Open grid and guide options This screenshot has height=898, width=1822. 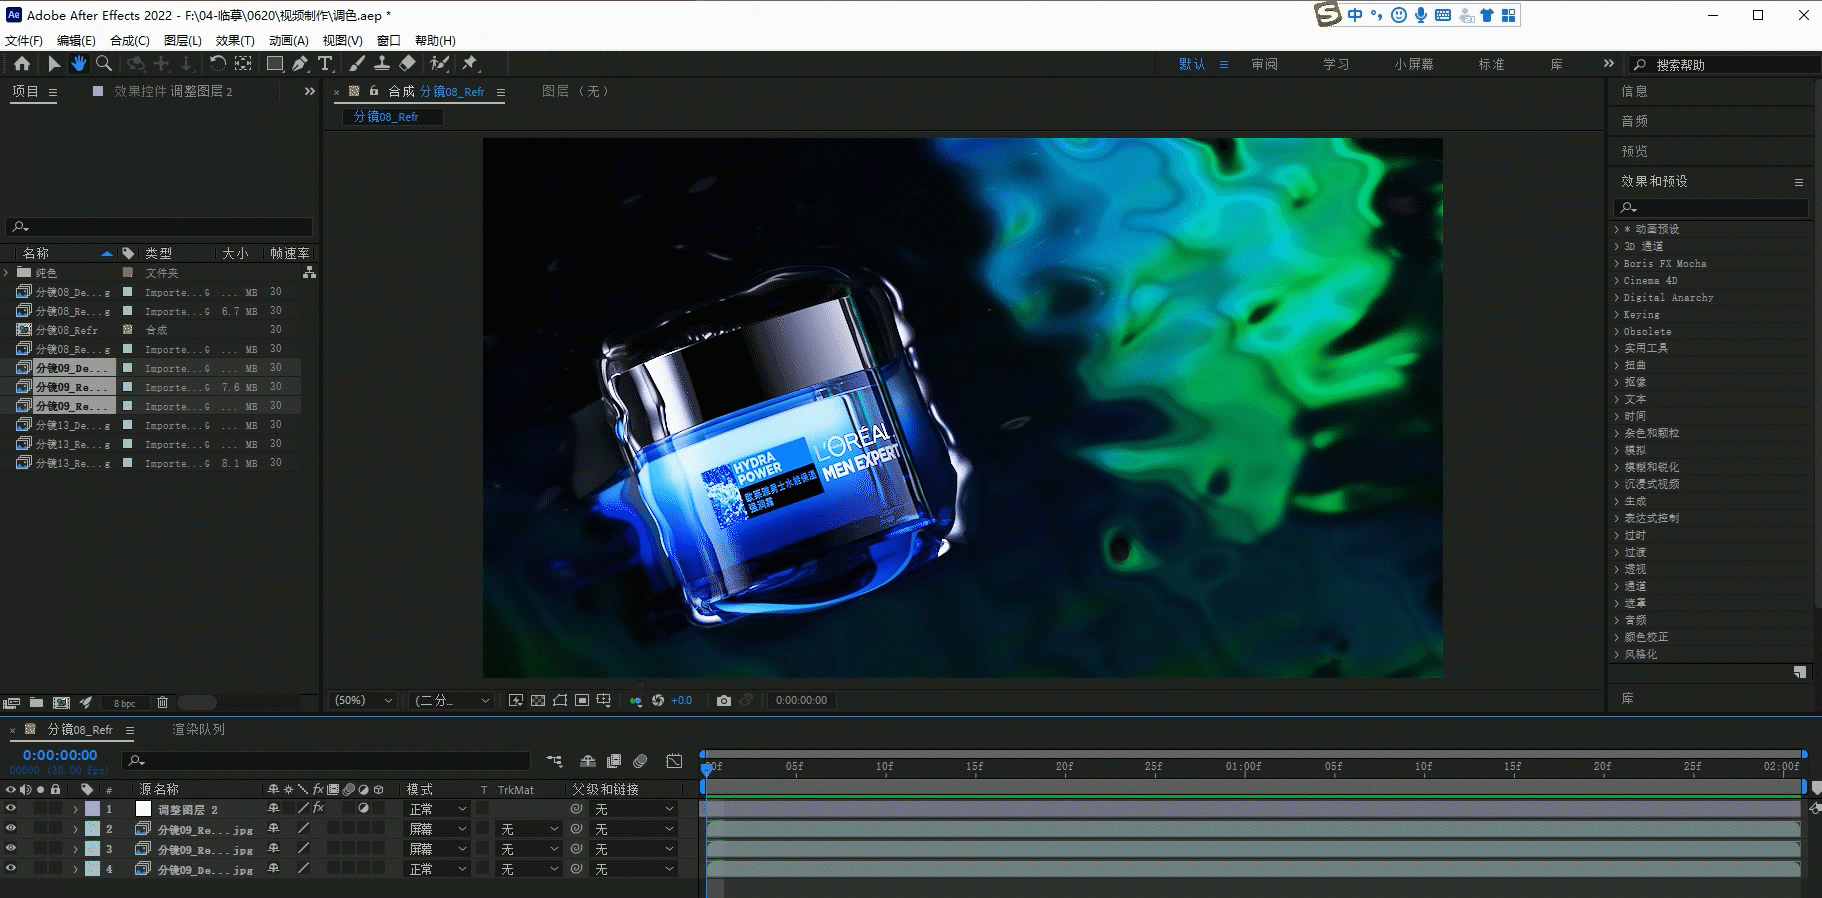(604, 700)
